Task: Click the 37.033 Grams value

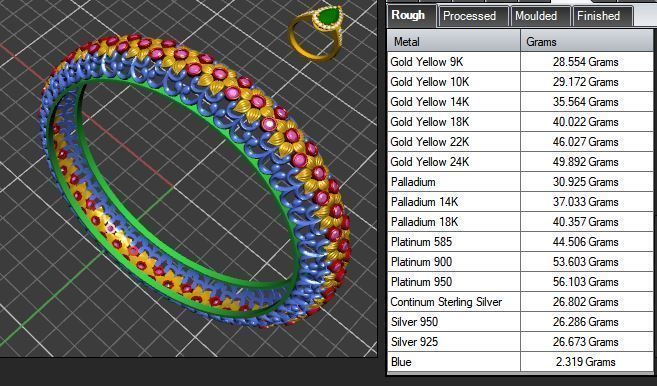Action: tap(585, 202)
